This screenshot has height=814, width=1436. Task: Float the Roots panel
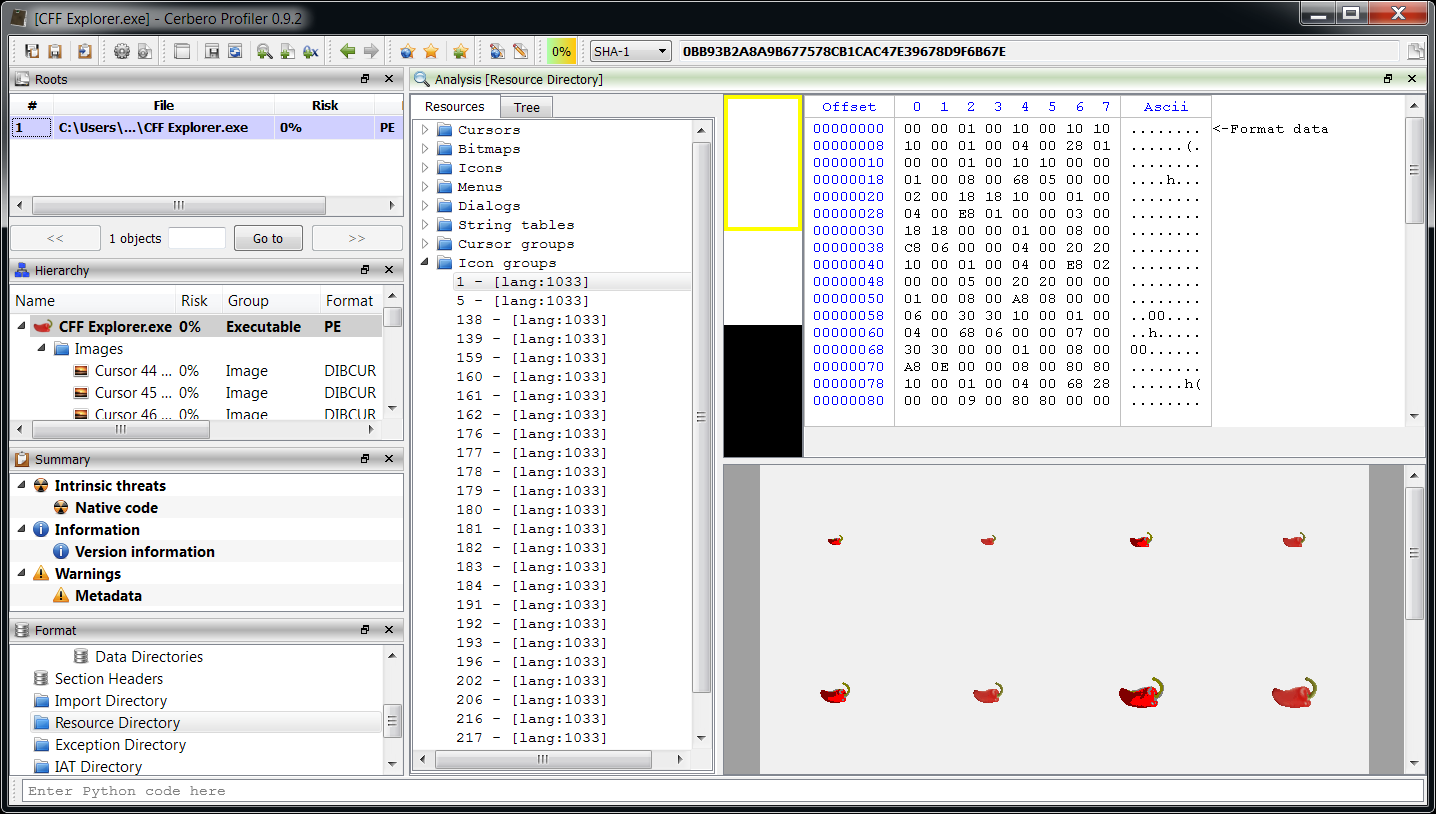pyautogui.click(x=365, y=79)
